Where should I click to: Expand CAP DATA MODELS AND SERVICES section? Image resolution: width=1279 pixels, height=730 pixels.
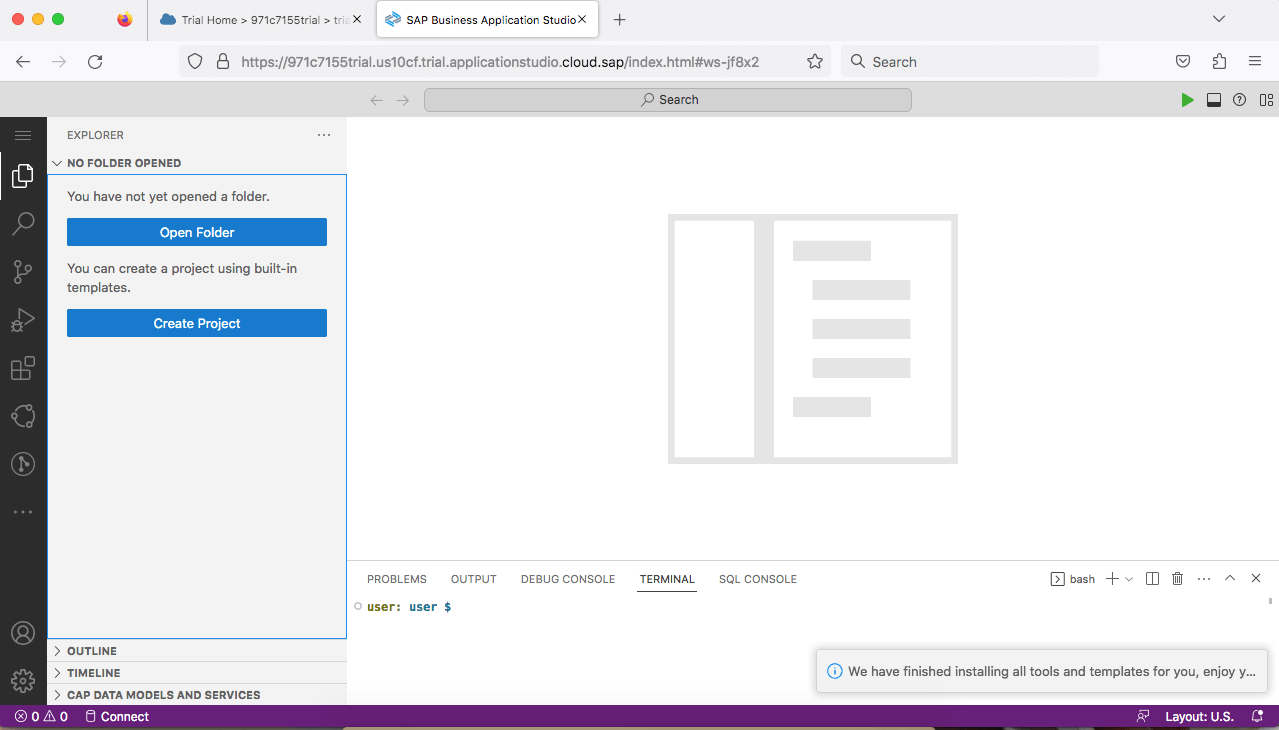point(197,695)
